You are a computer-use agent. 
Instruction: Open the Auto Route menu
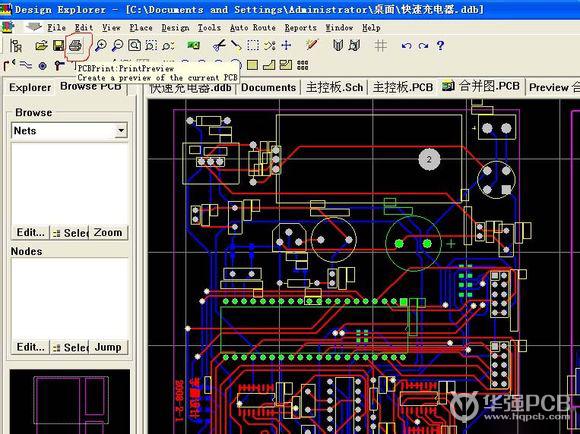pyautogui.click(x=253, y=28)
